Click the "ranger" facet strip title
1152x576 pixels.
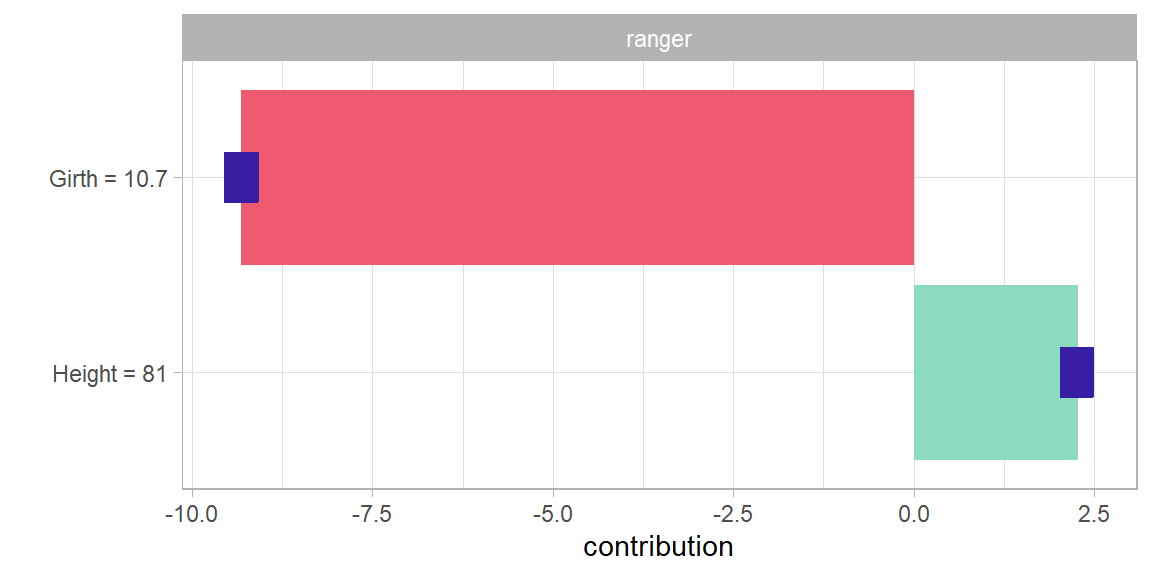tap(659, 39)
